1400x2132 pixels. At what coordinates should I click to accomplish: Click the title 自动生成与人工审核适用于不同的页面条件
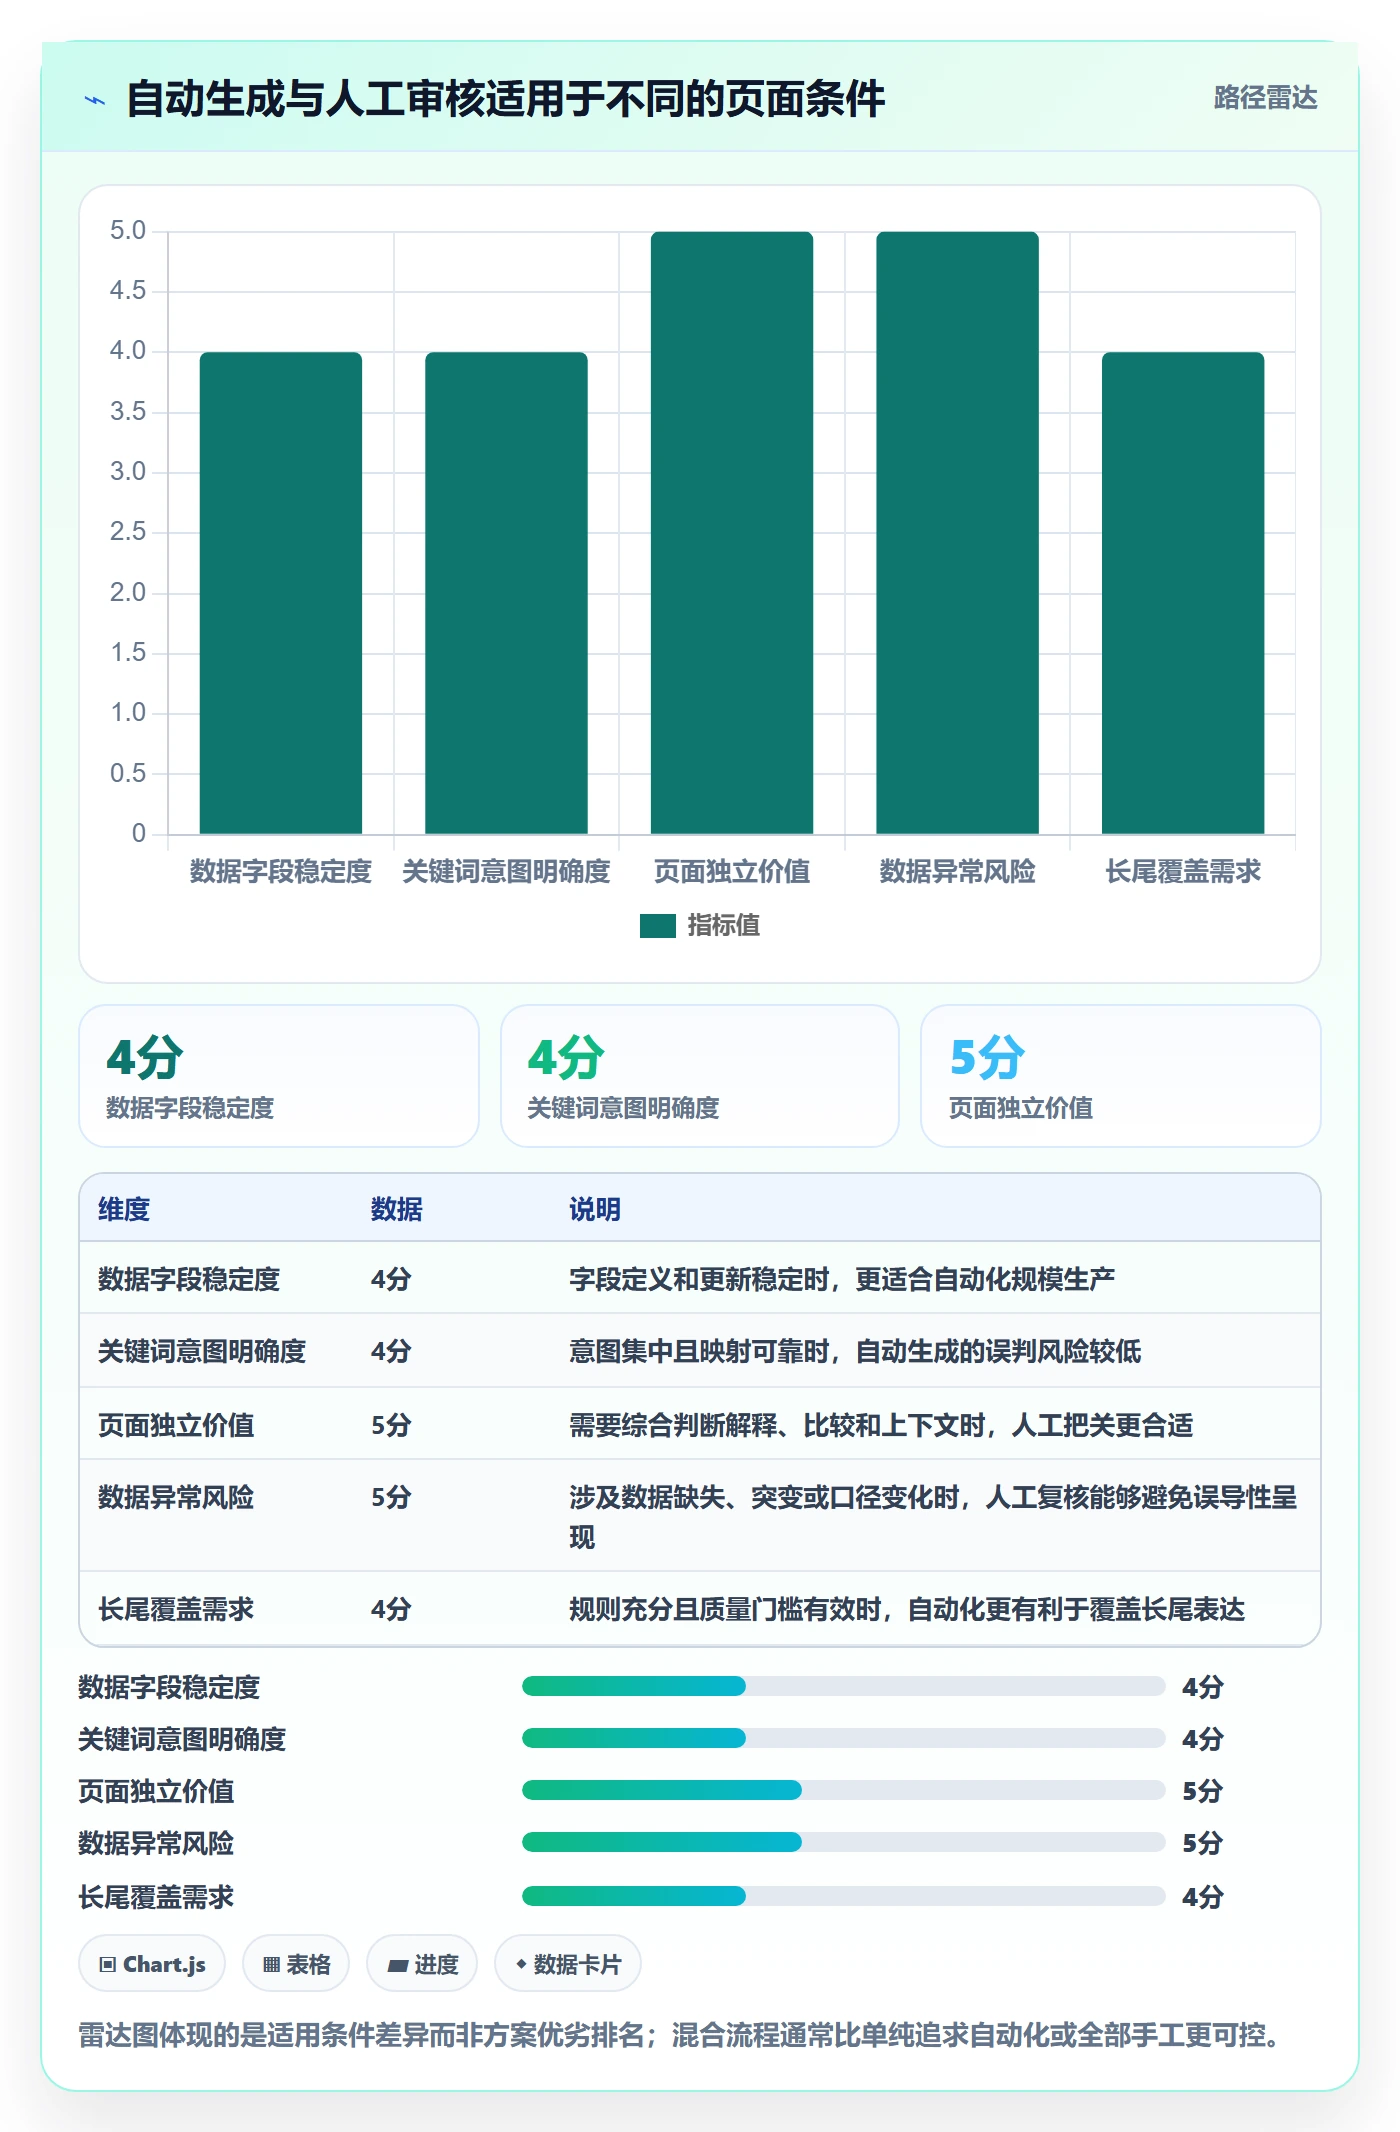click(505, 100)
